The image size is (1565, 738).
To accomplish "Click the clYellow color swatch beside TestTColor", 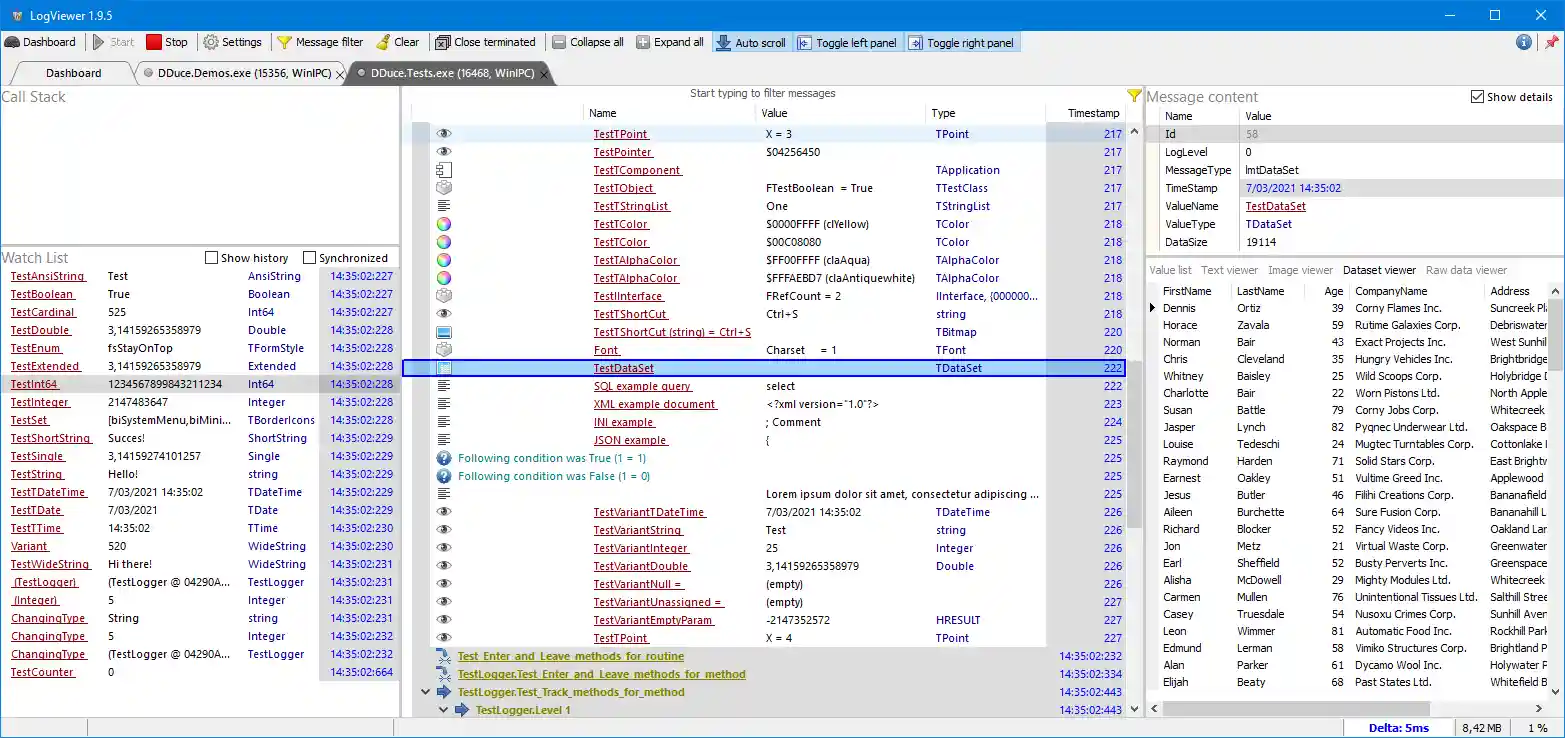I will [443, 224].
